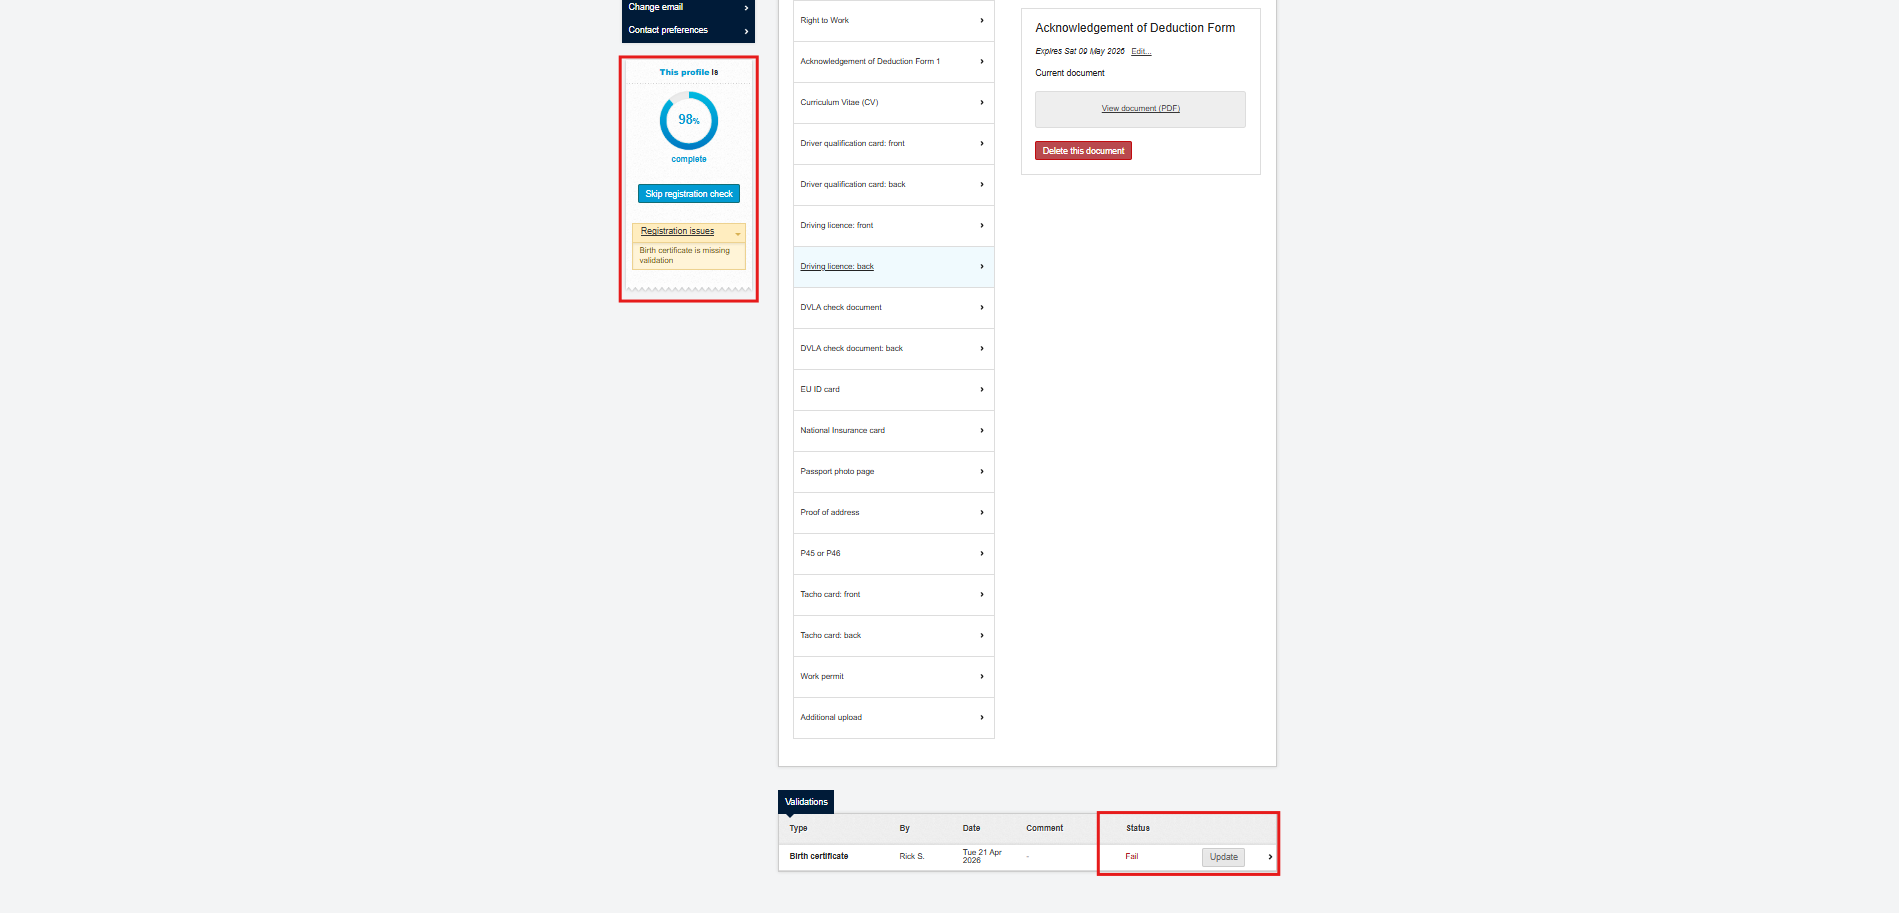
Task: Open the Curriculum Vitae (CV) entry
Action: pos(892,102)
